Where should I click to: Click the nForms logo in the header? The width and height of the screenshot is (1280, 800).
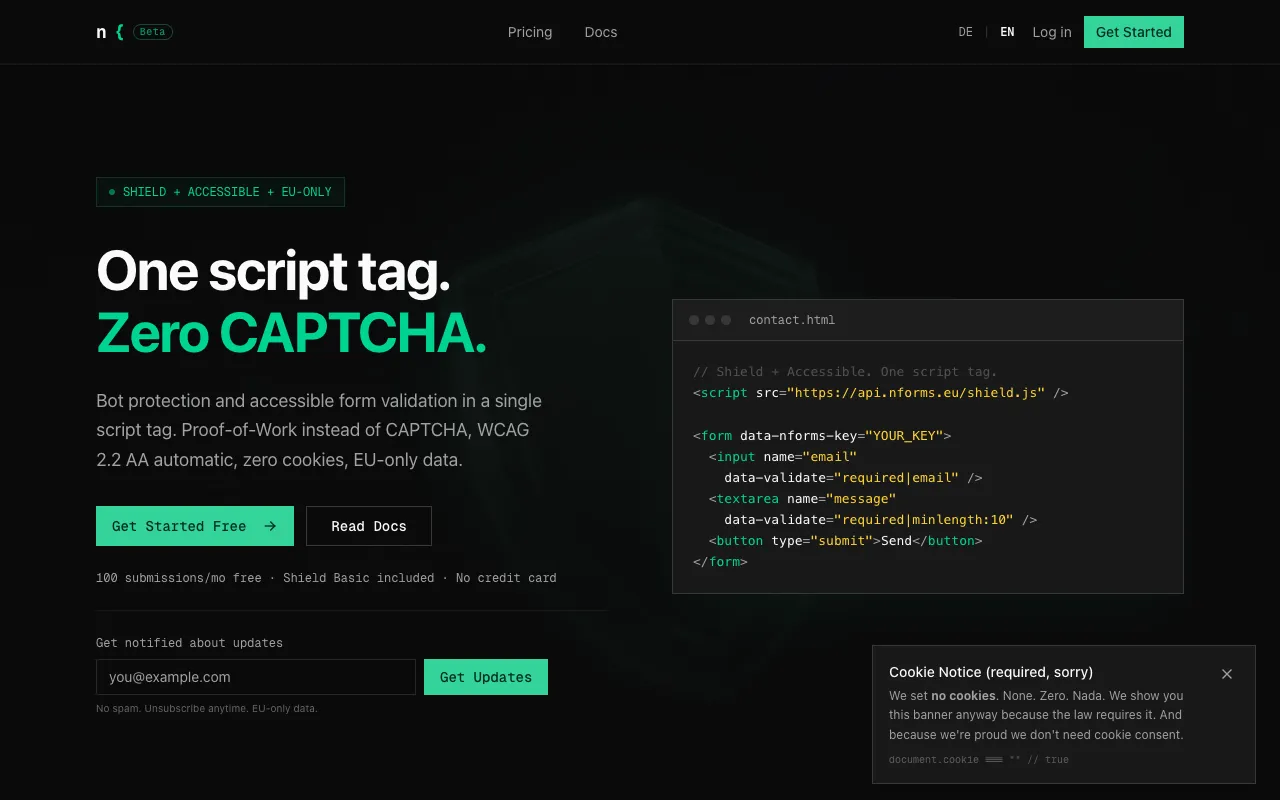[x=110, y=32]
